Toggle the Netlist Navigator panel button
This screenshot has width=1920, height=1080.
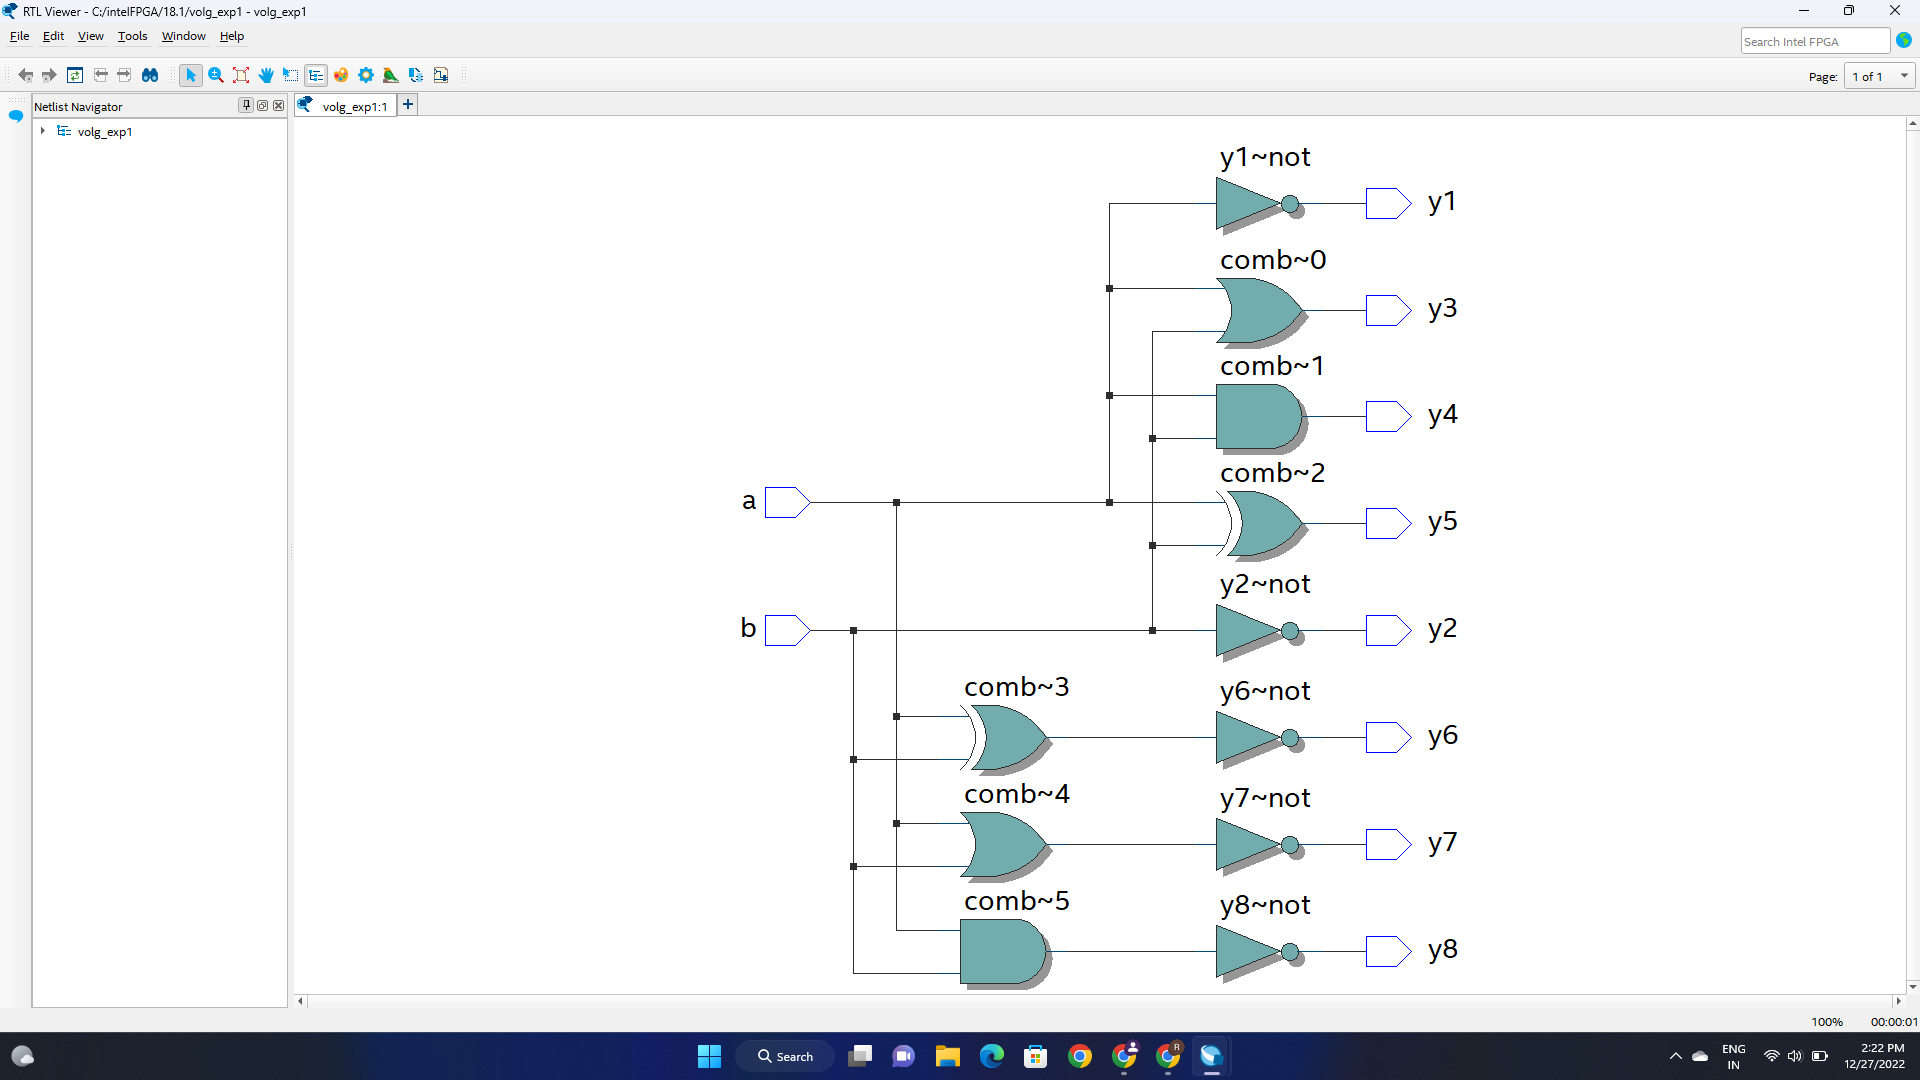tap(316, 75)
